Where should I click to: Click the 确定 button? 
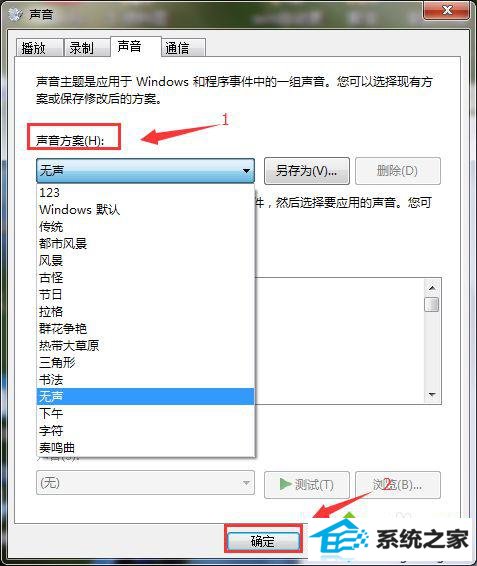point(263,541)
